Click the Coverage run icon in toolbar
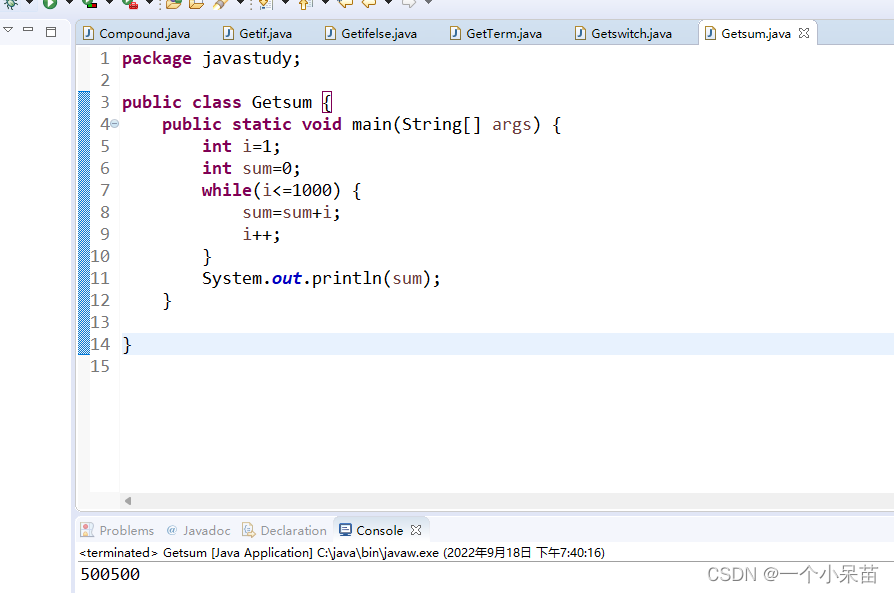Viewport: 894px width, 593px height. point(89,4)
